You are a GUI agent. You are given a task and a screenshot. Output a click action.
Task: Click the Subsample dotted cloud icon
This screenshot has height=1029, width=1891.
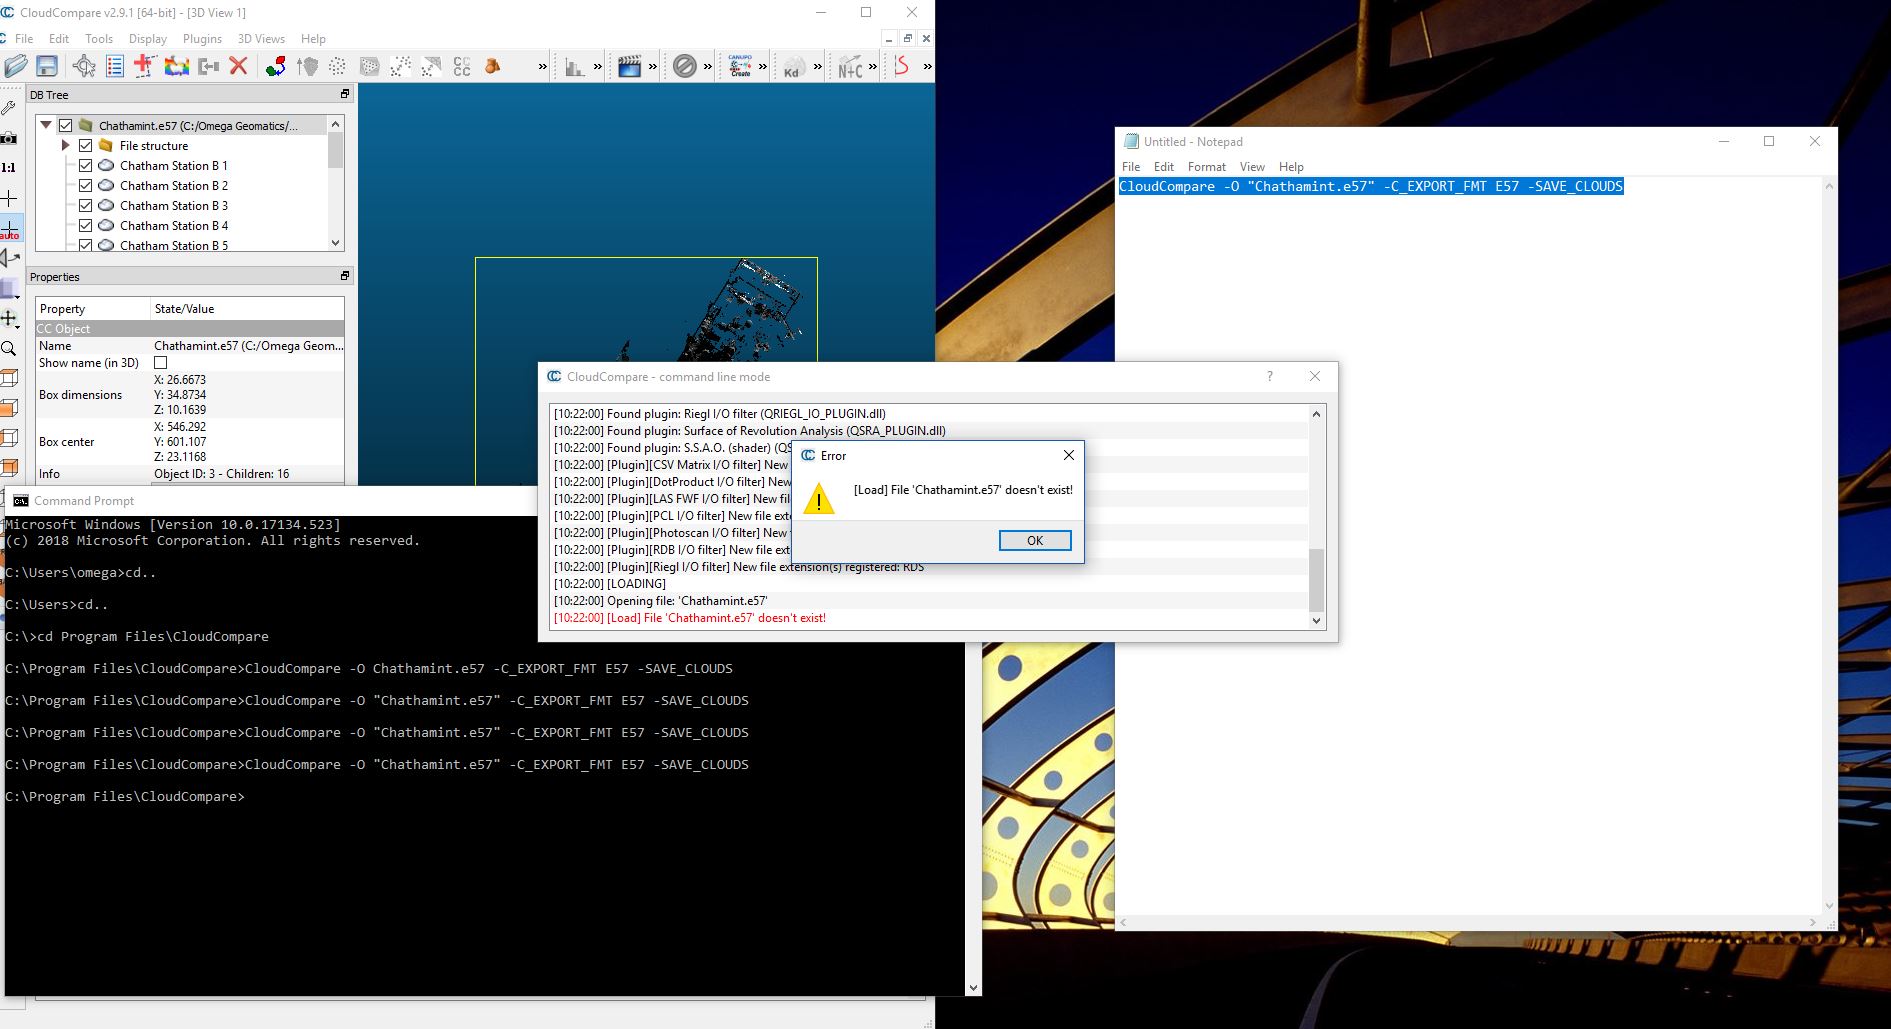point(338,66)
